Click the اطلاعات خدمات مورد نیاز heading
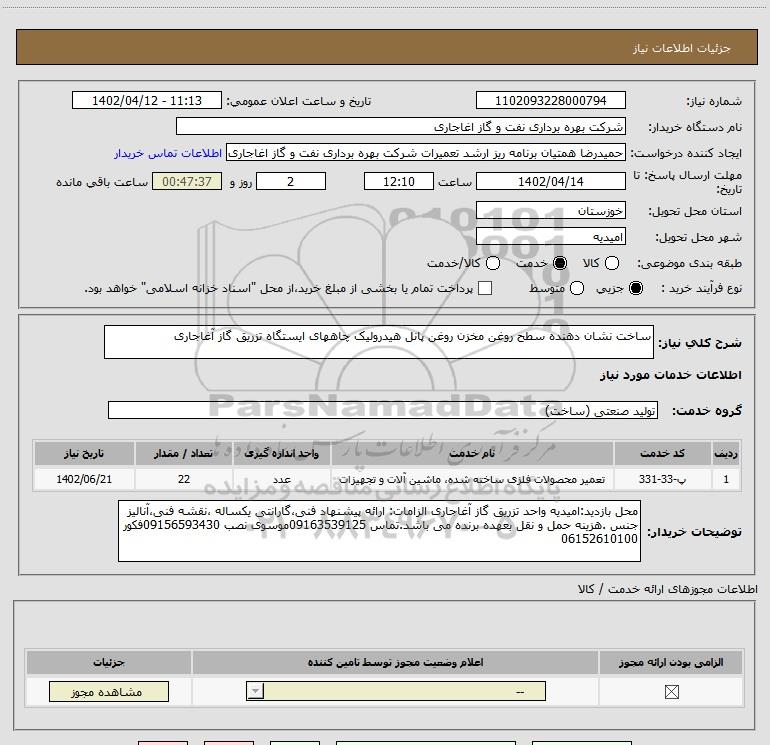 pyautogui.click(x=670, y=375)
